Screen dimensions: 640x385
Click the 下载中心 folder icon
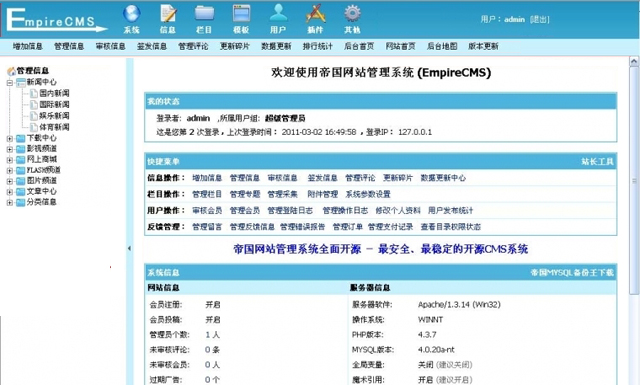pyautogui.click(x=21, y=138)
